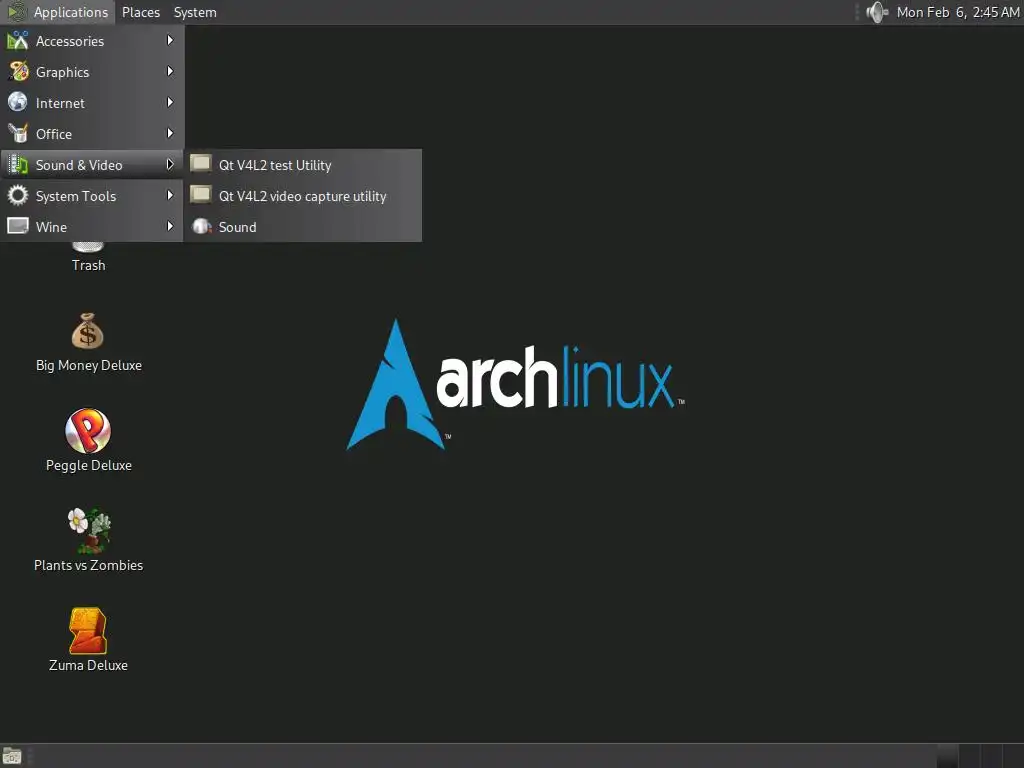The height and width of the screenshot is (768, 1024).
Task: Expand the System Tools submenu arrow
Action: (x=170, y=195)
